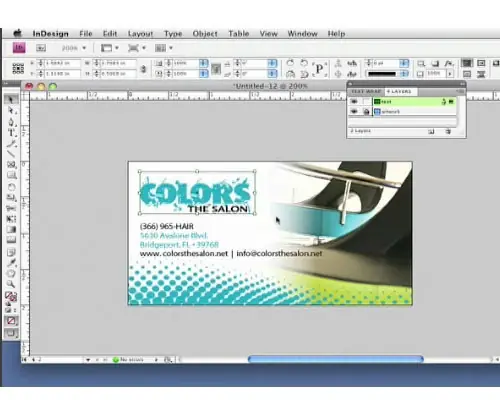The height and width of the screenshot is (400, 500).
Task: Open the stroke weight dropdown
Action: 404,63
